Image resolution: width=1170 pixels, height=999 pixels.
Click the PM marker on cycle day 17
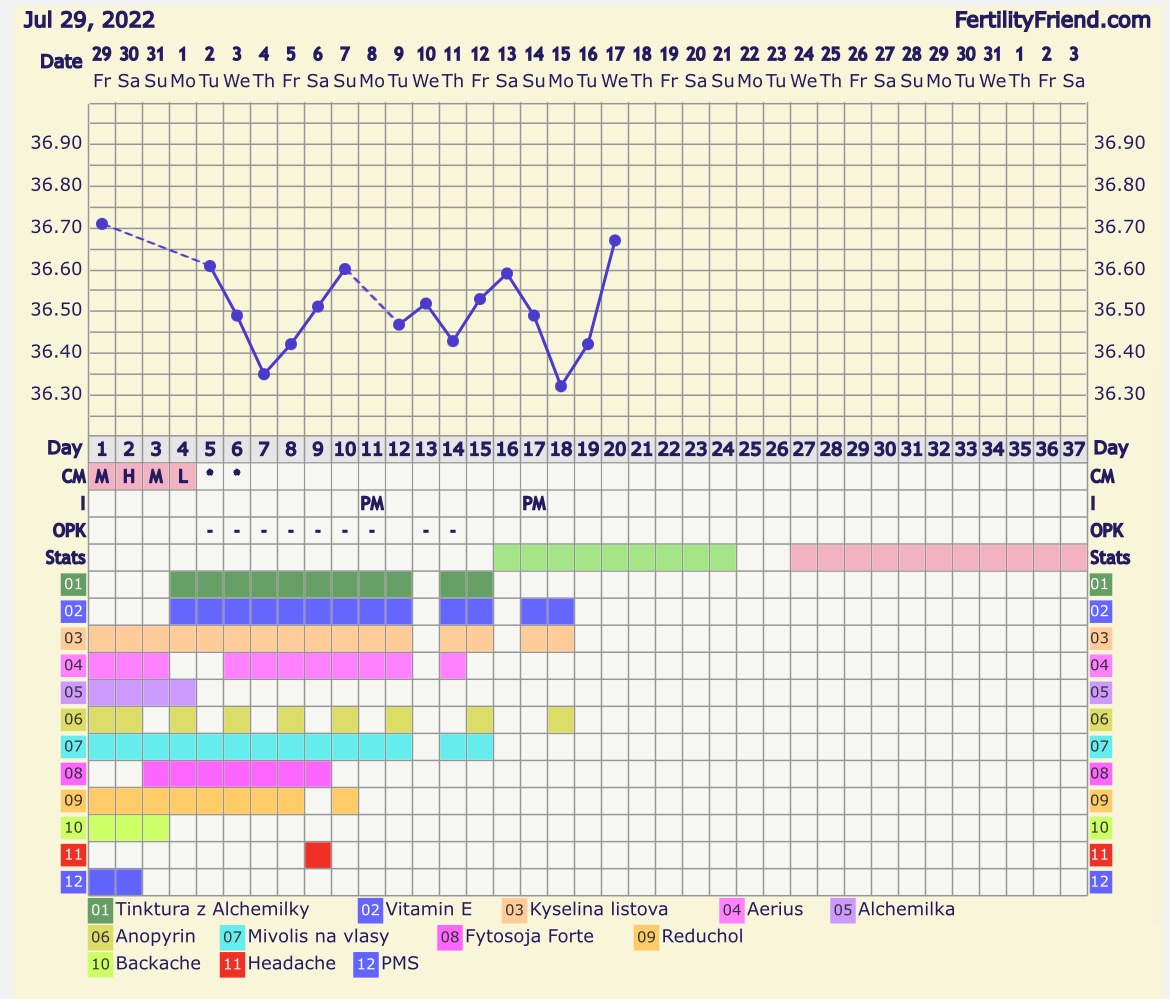(534, 504)
